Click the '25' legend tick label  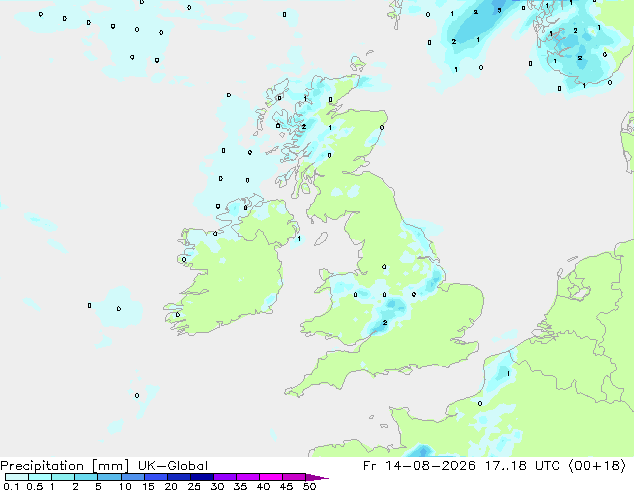[x=194, y=486]
